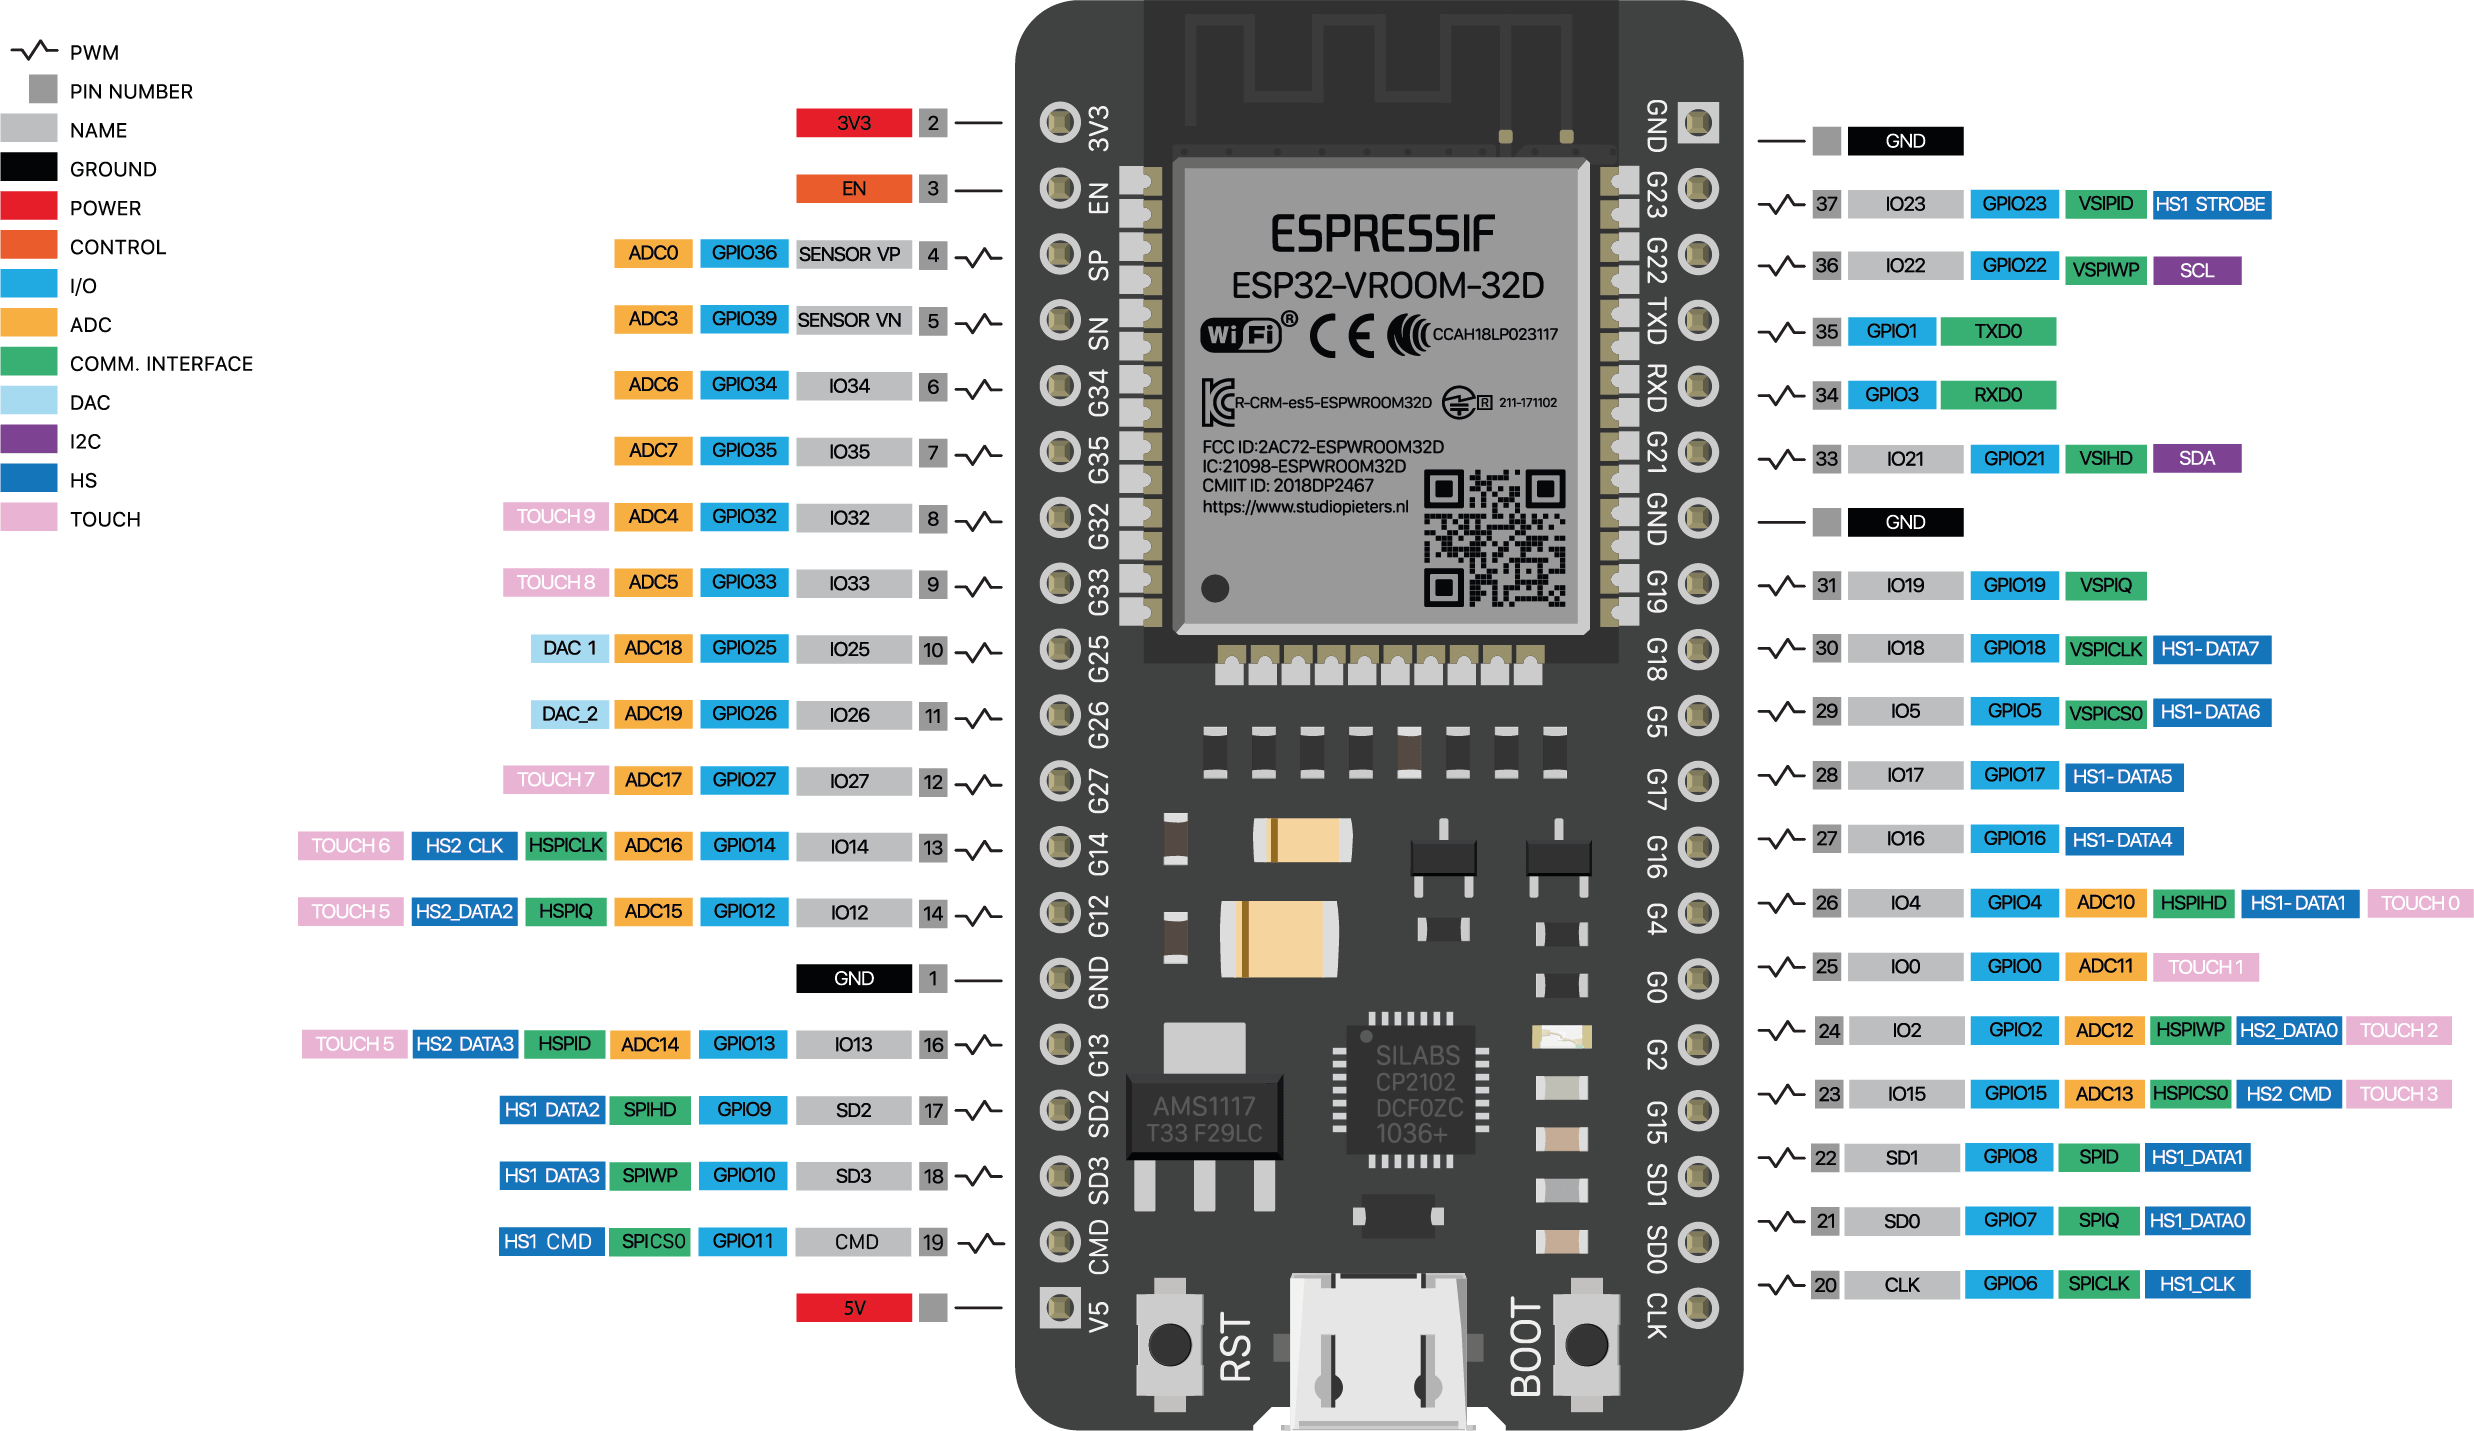Viewport: 2474px width, 1431px height.
Task: Click the PWM wave next to pin number 37
Action: [x=1781, y=204]
